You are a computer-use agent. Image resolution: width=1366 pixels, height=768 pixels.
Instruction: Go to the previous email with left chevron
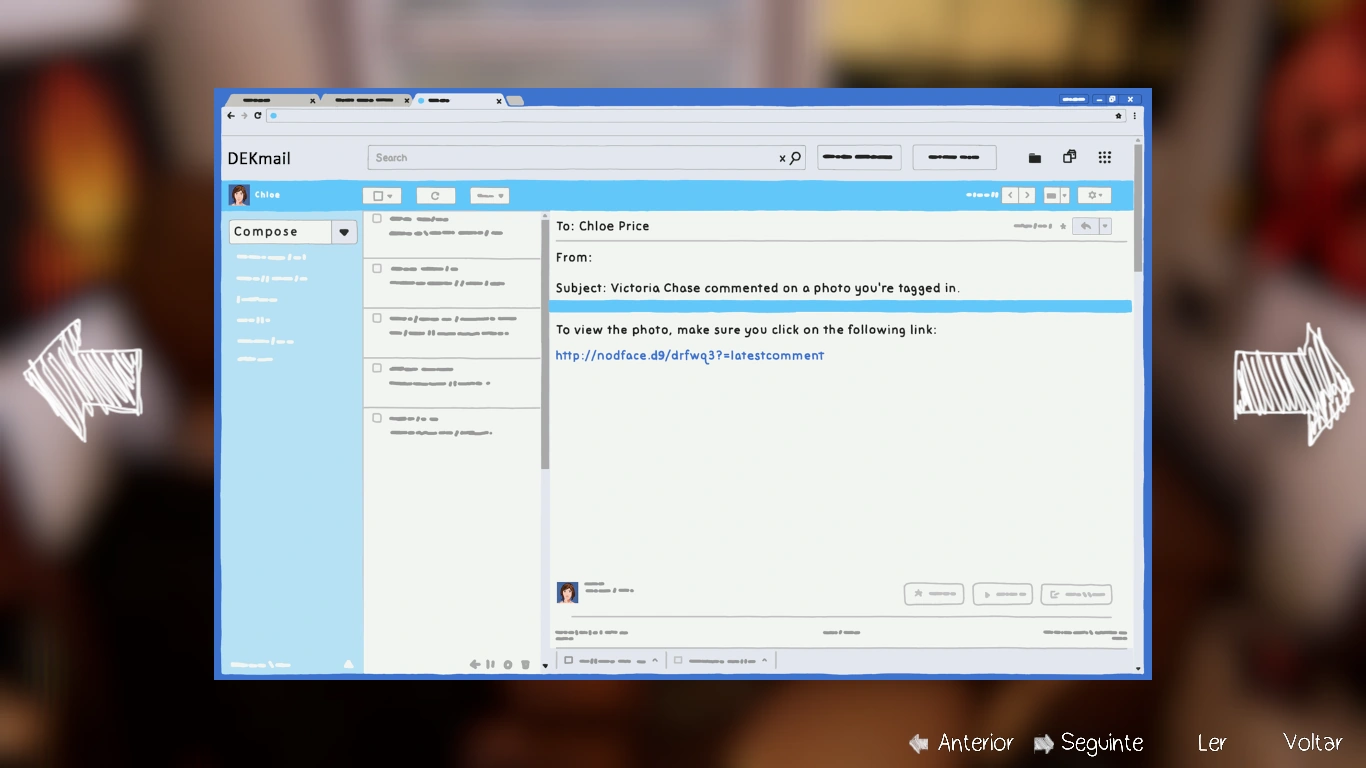click(1010, 196)
